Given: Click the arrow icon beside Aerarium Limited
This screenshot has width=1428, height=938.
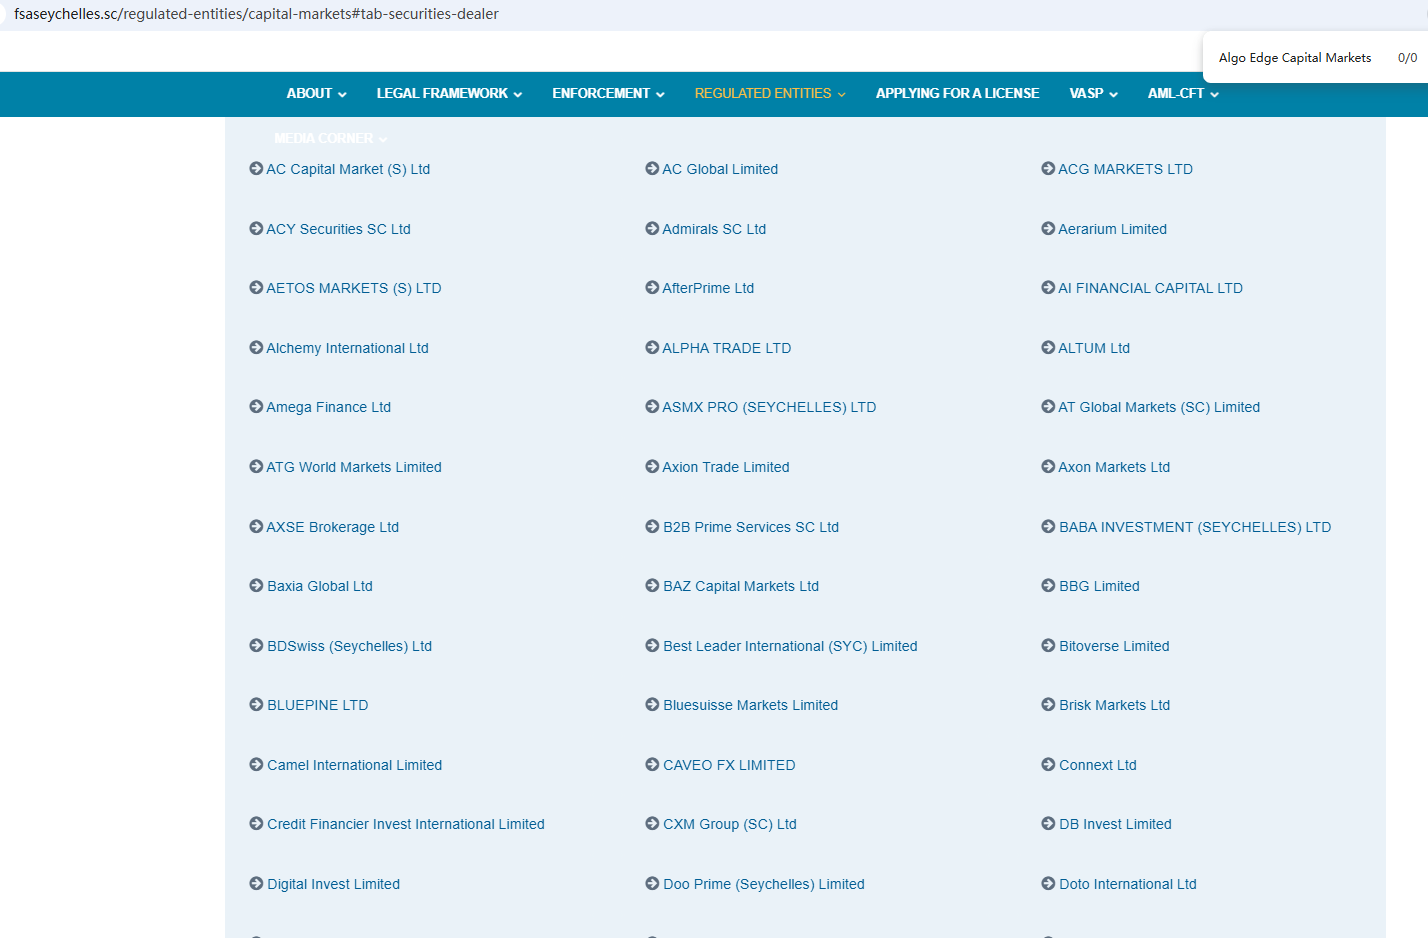Looking at the screenshot, I should [x=1048, y=229].
